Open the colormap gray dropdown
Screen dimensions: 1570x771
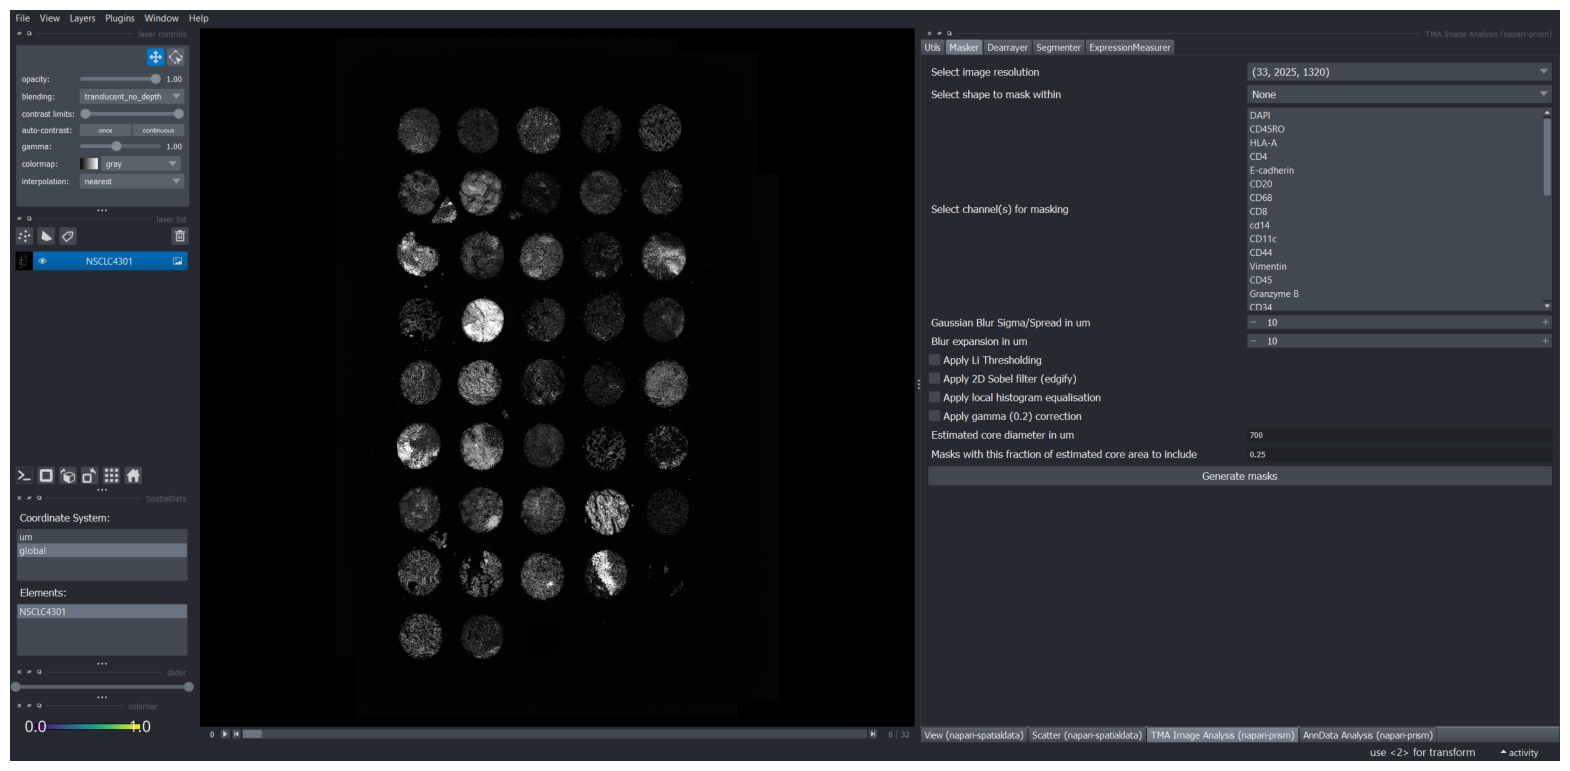pyautogui.click(x=141, y=164)
